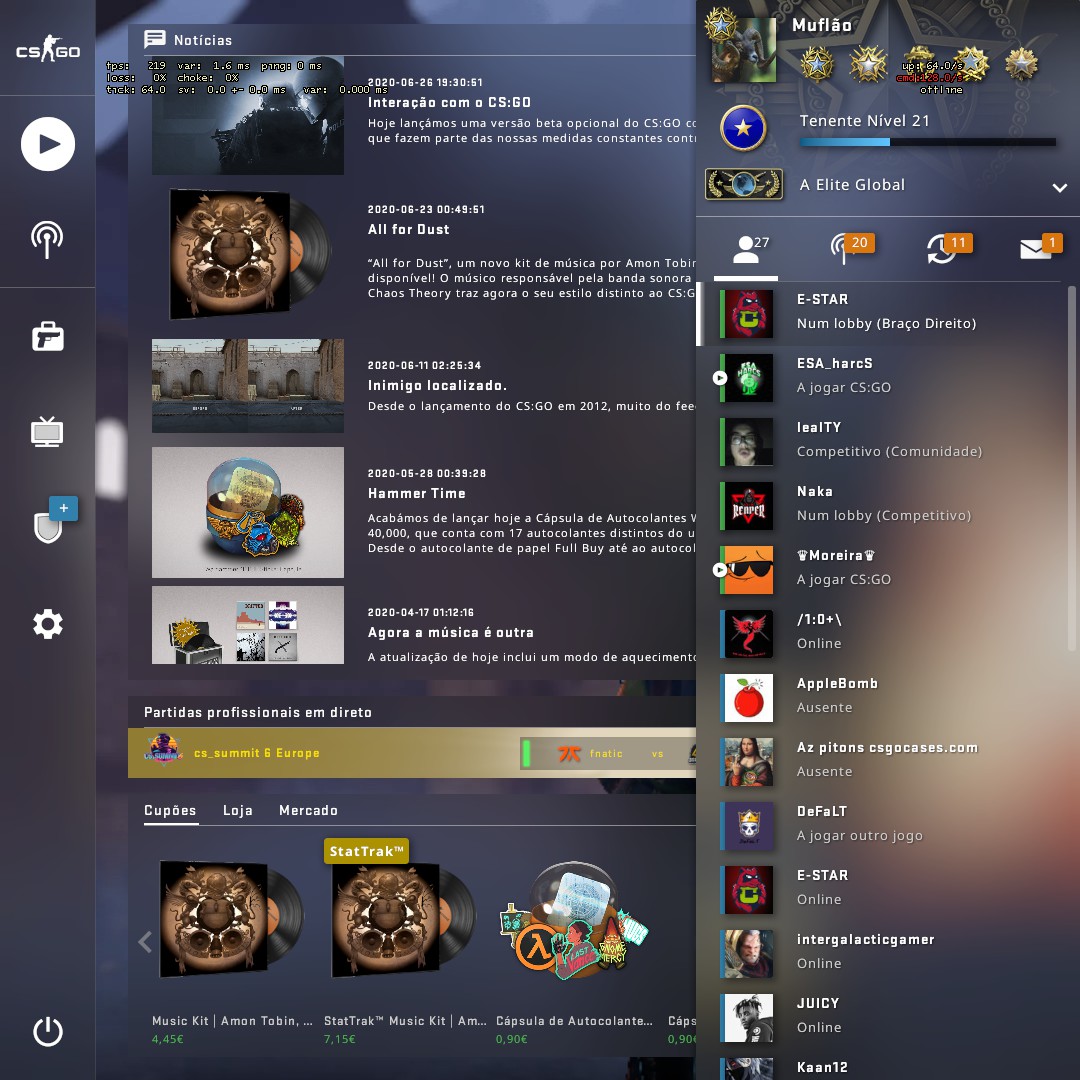Switch to the Mercado tab
Screen dimensions: 1080x1080
click(309, 810)
